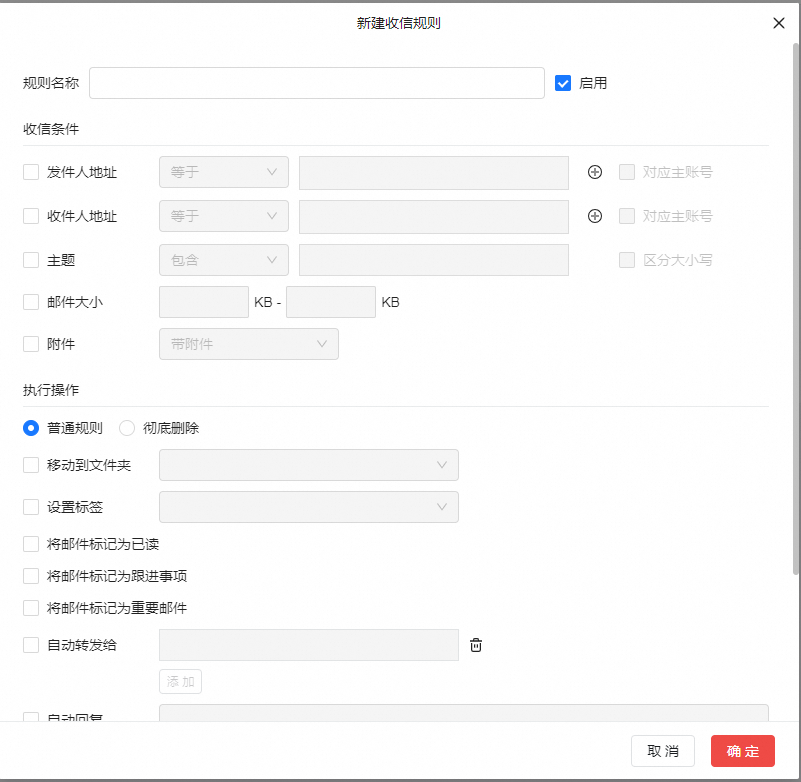Click the 添加 button below forward field
The image size is (801, 782).
(180, 681)
